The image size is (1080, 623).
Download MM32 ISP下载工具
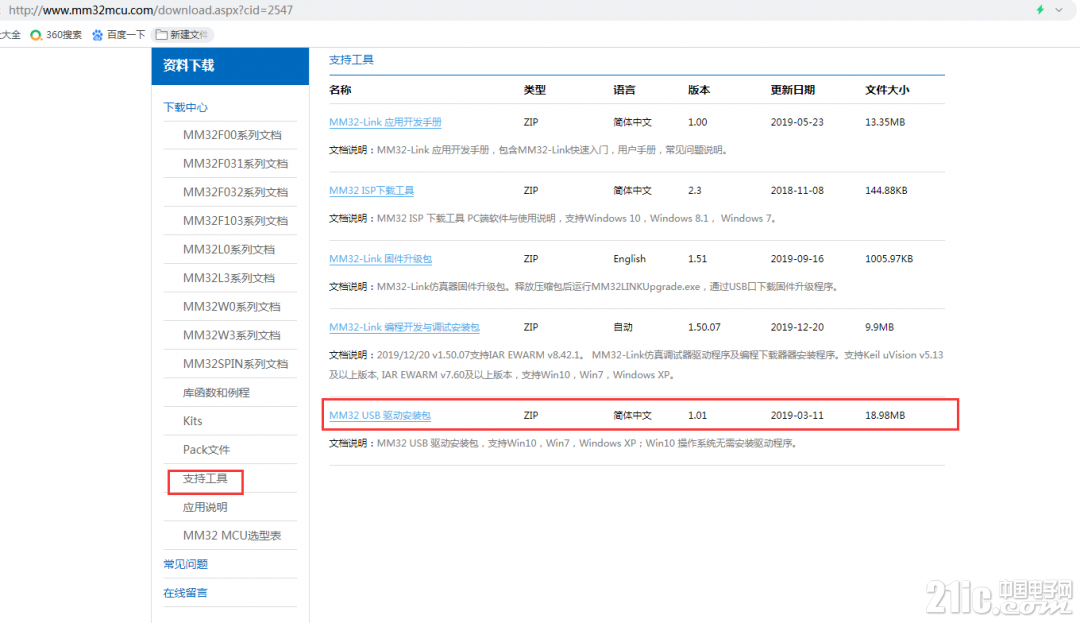pyautogui.click(x=371, y=190)
